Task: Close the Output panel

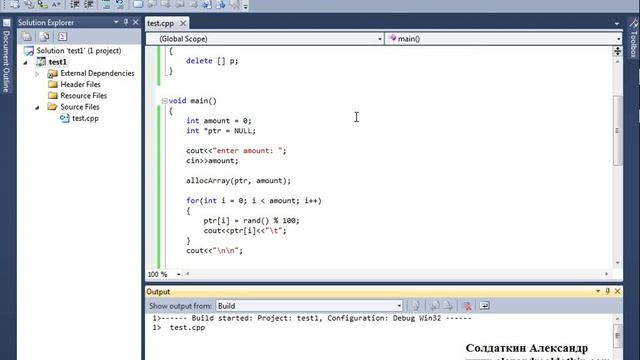Action: pyautogui.click(x=617, y=291)
